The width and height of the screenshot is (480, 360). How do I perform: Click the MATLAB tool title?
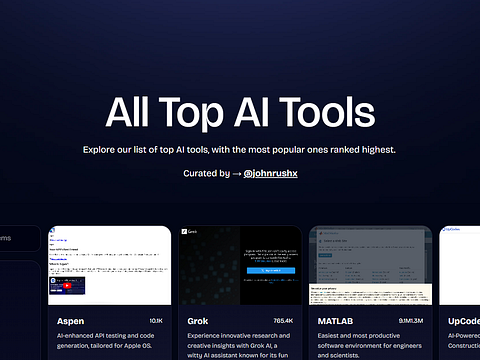(x=335, y=321)
